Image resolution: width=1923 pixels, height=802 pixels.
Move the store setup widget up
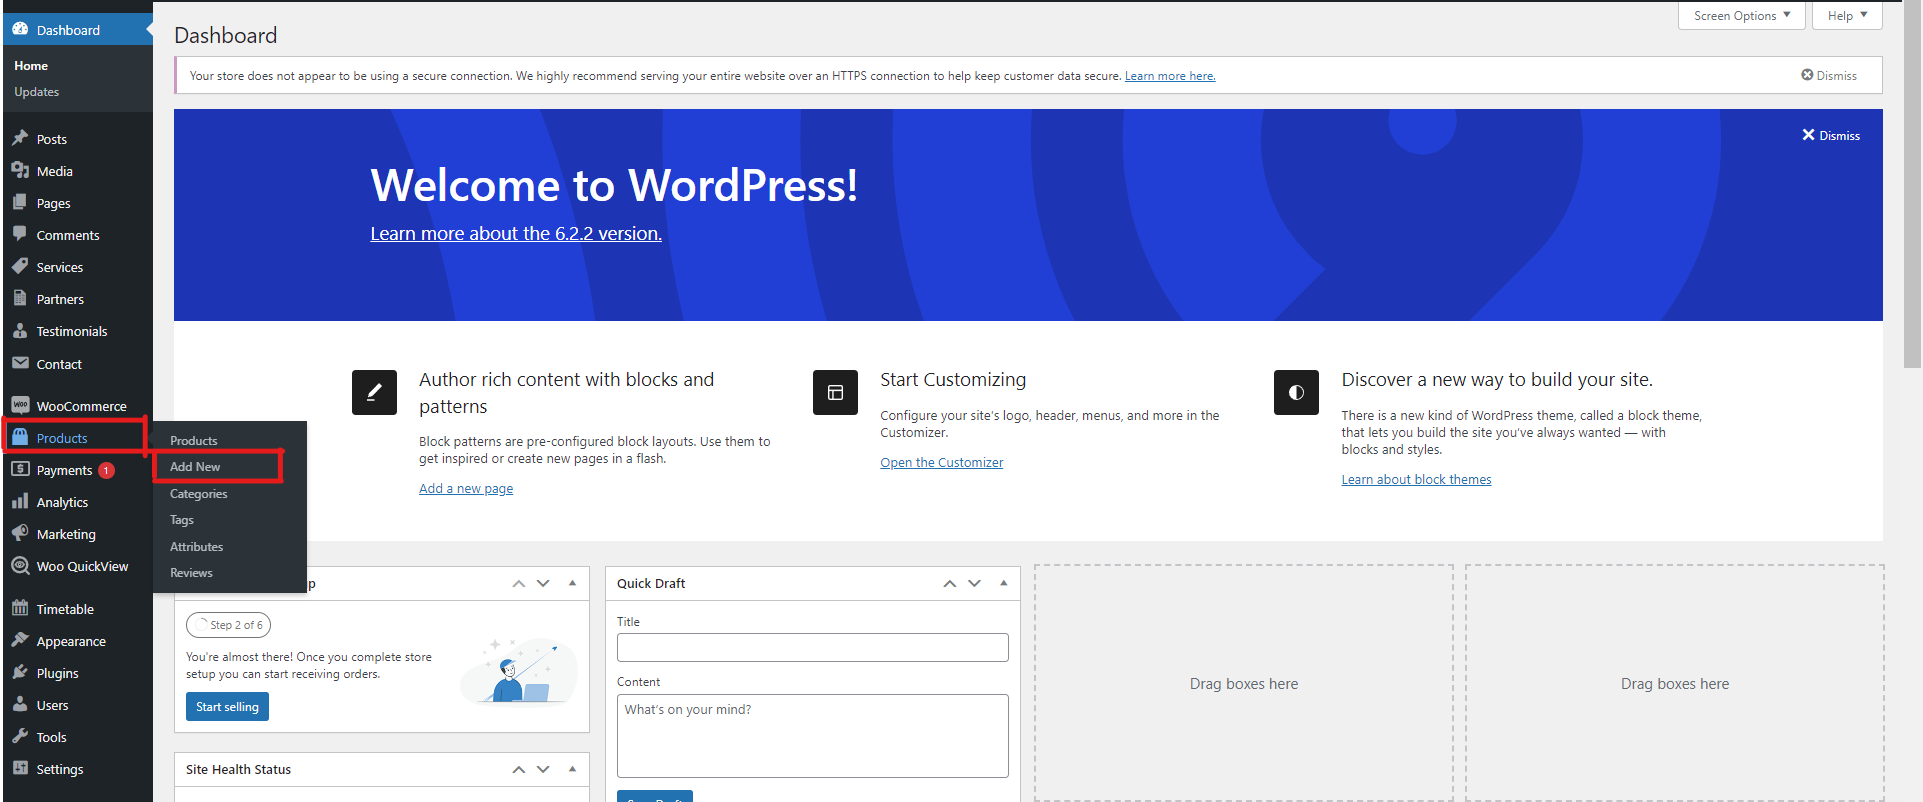tap(518, 583)
